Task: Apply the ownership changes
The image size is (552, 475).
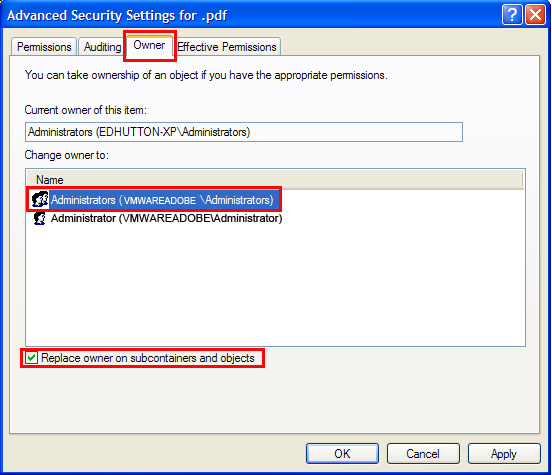Action: coord(504,454)
